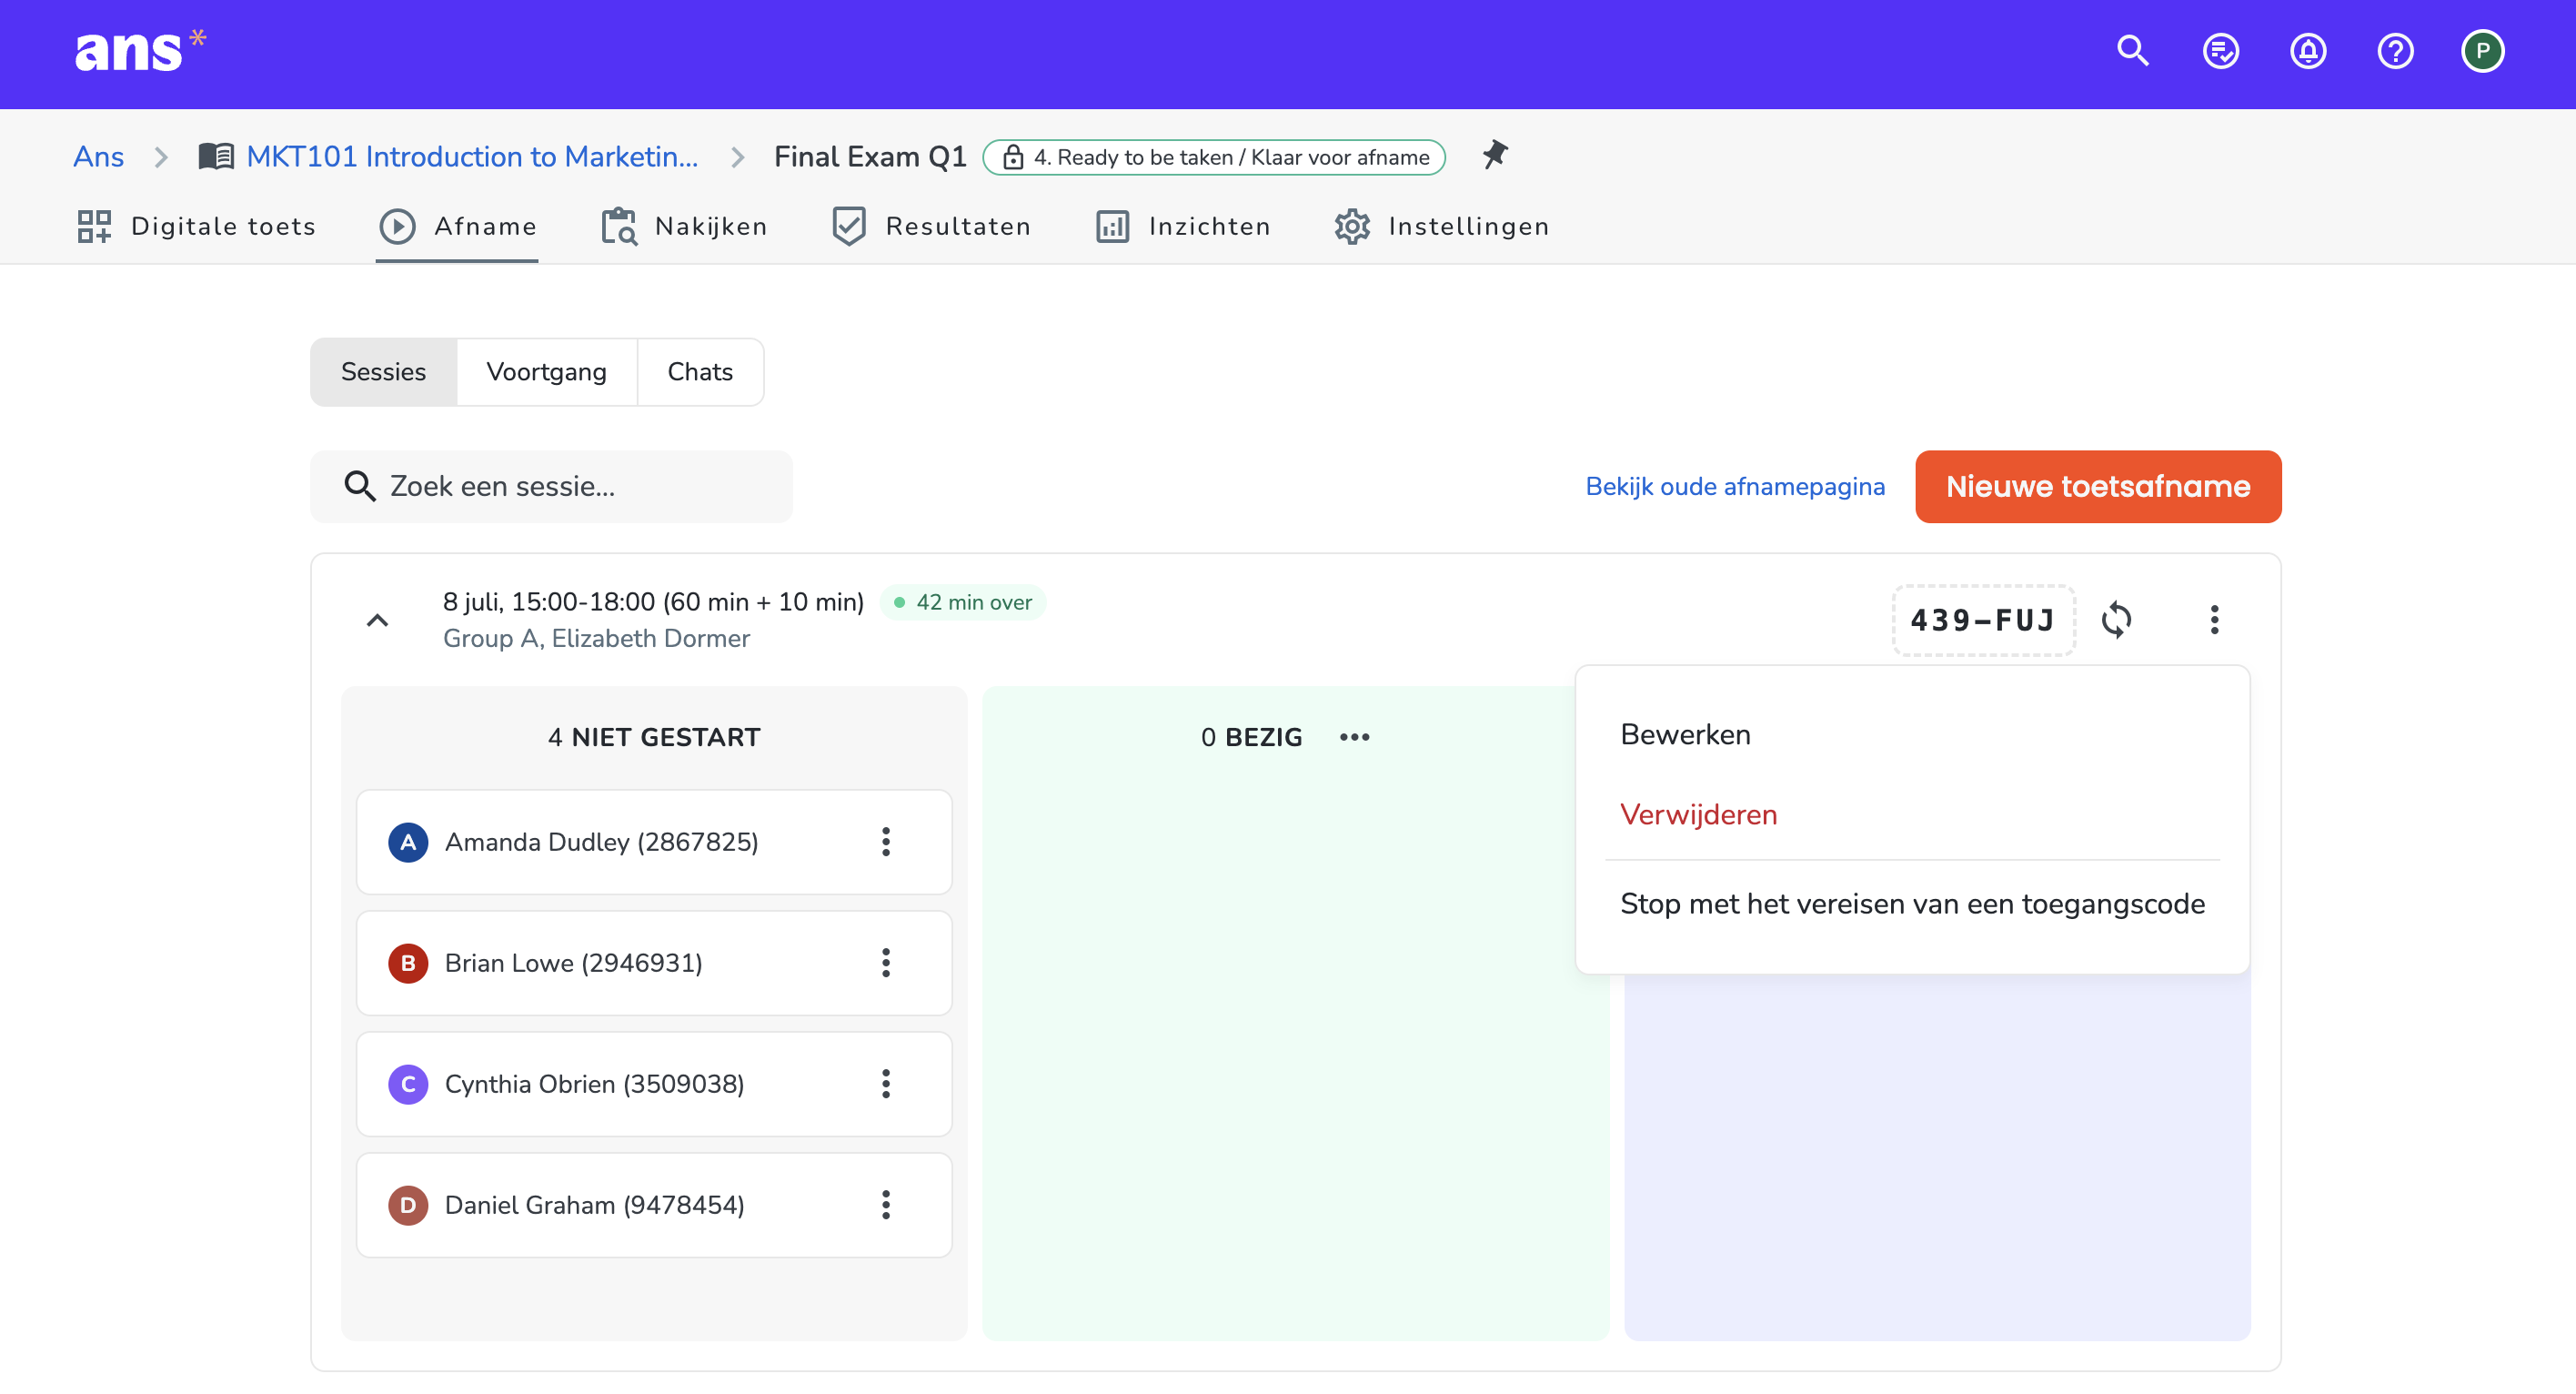This screenshot has width=2576, height=1394.
Task: Open the notifications bell icon
Action: click(x=2307, y=51)
